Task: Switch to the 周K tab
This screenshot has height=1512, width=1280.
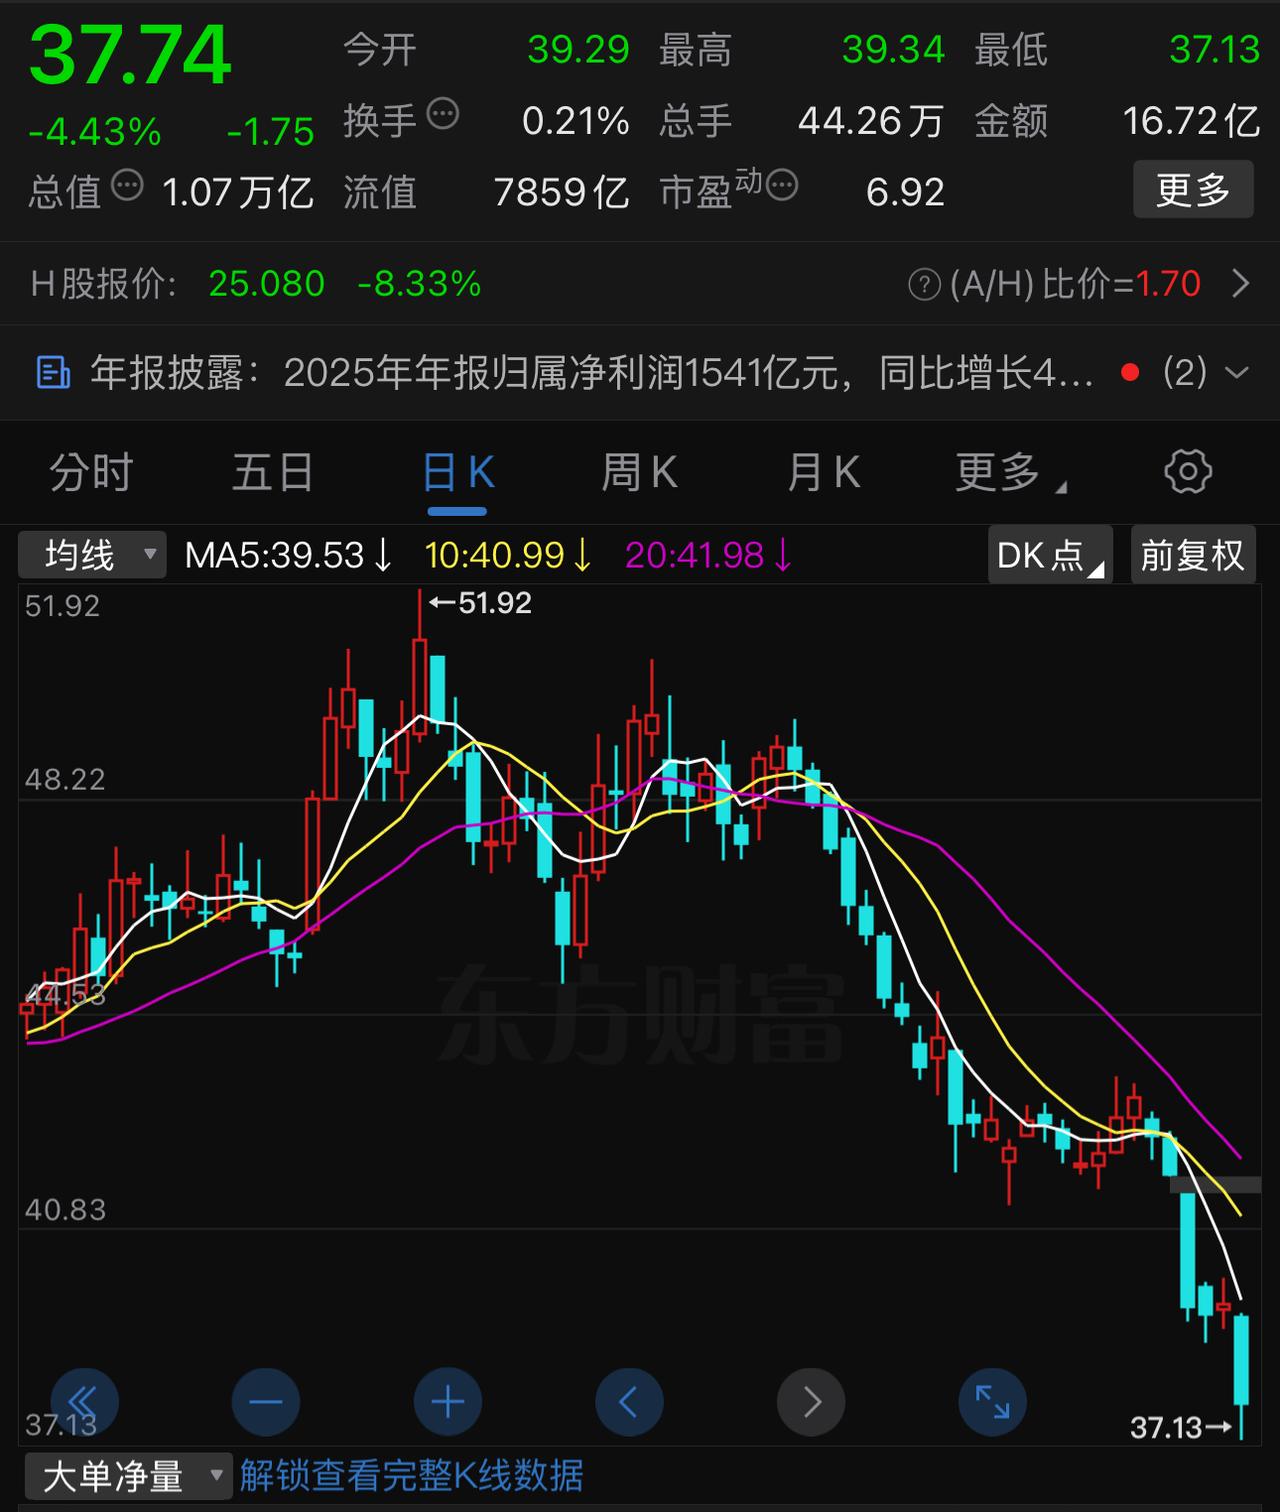Action: (638, 471)
